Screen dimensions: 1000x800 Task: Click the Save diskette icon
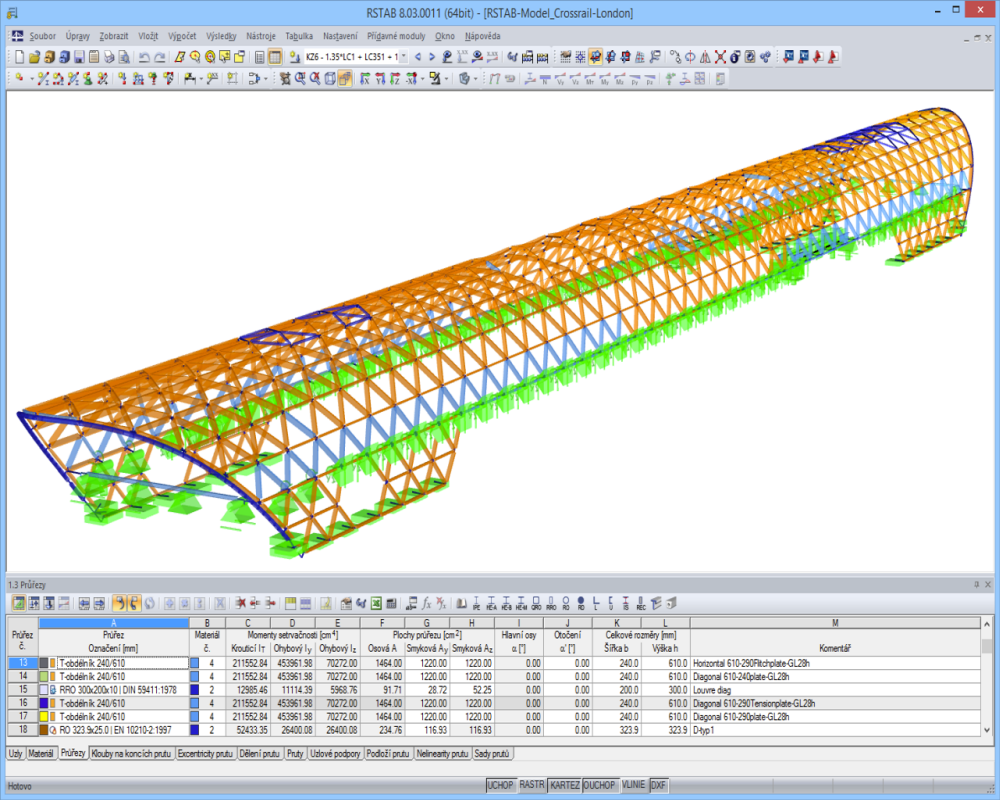(x=79, y=57)
